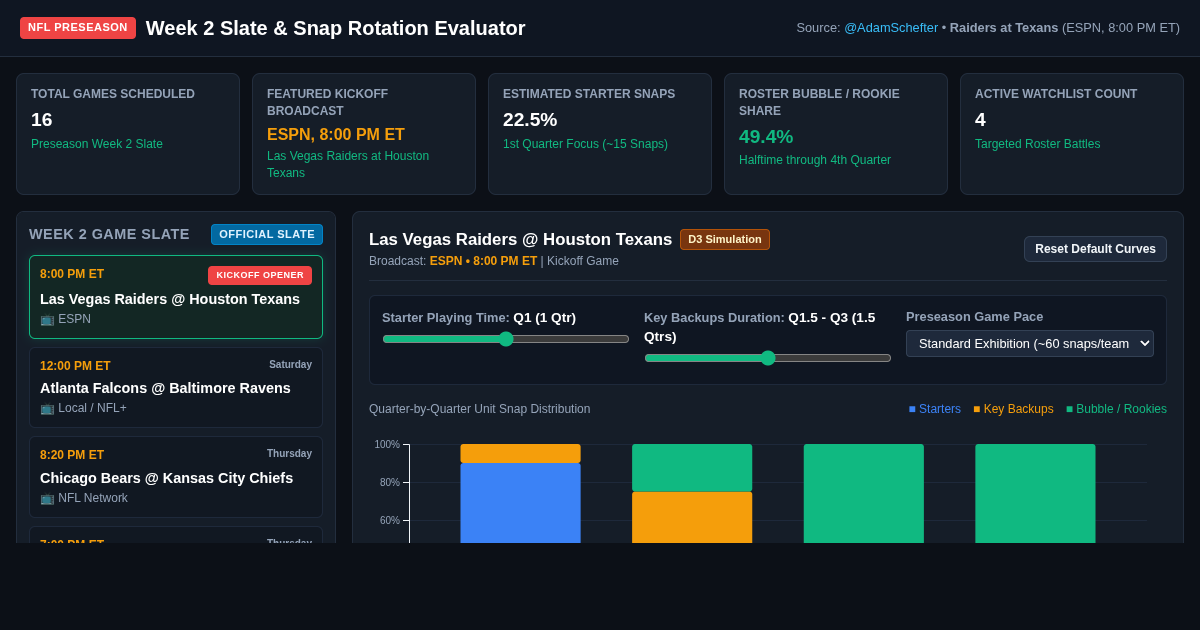The height and width of the screenshot is (630, 1200).
Task: Click Reset Default Curves button
Action: 1095,249
